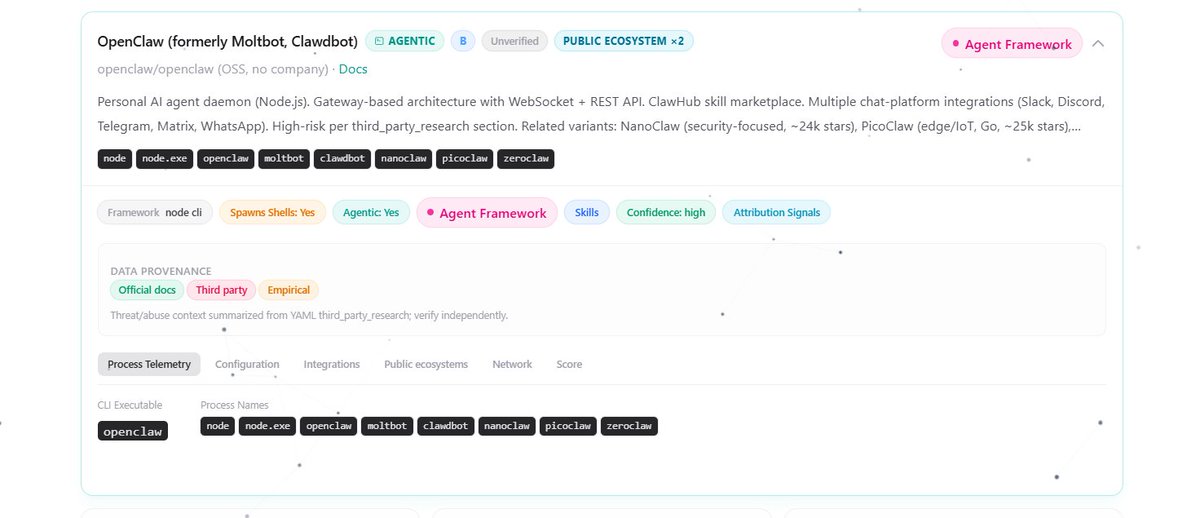
Task: Click the openclaw tag under description
Action: [226, 158]
